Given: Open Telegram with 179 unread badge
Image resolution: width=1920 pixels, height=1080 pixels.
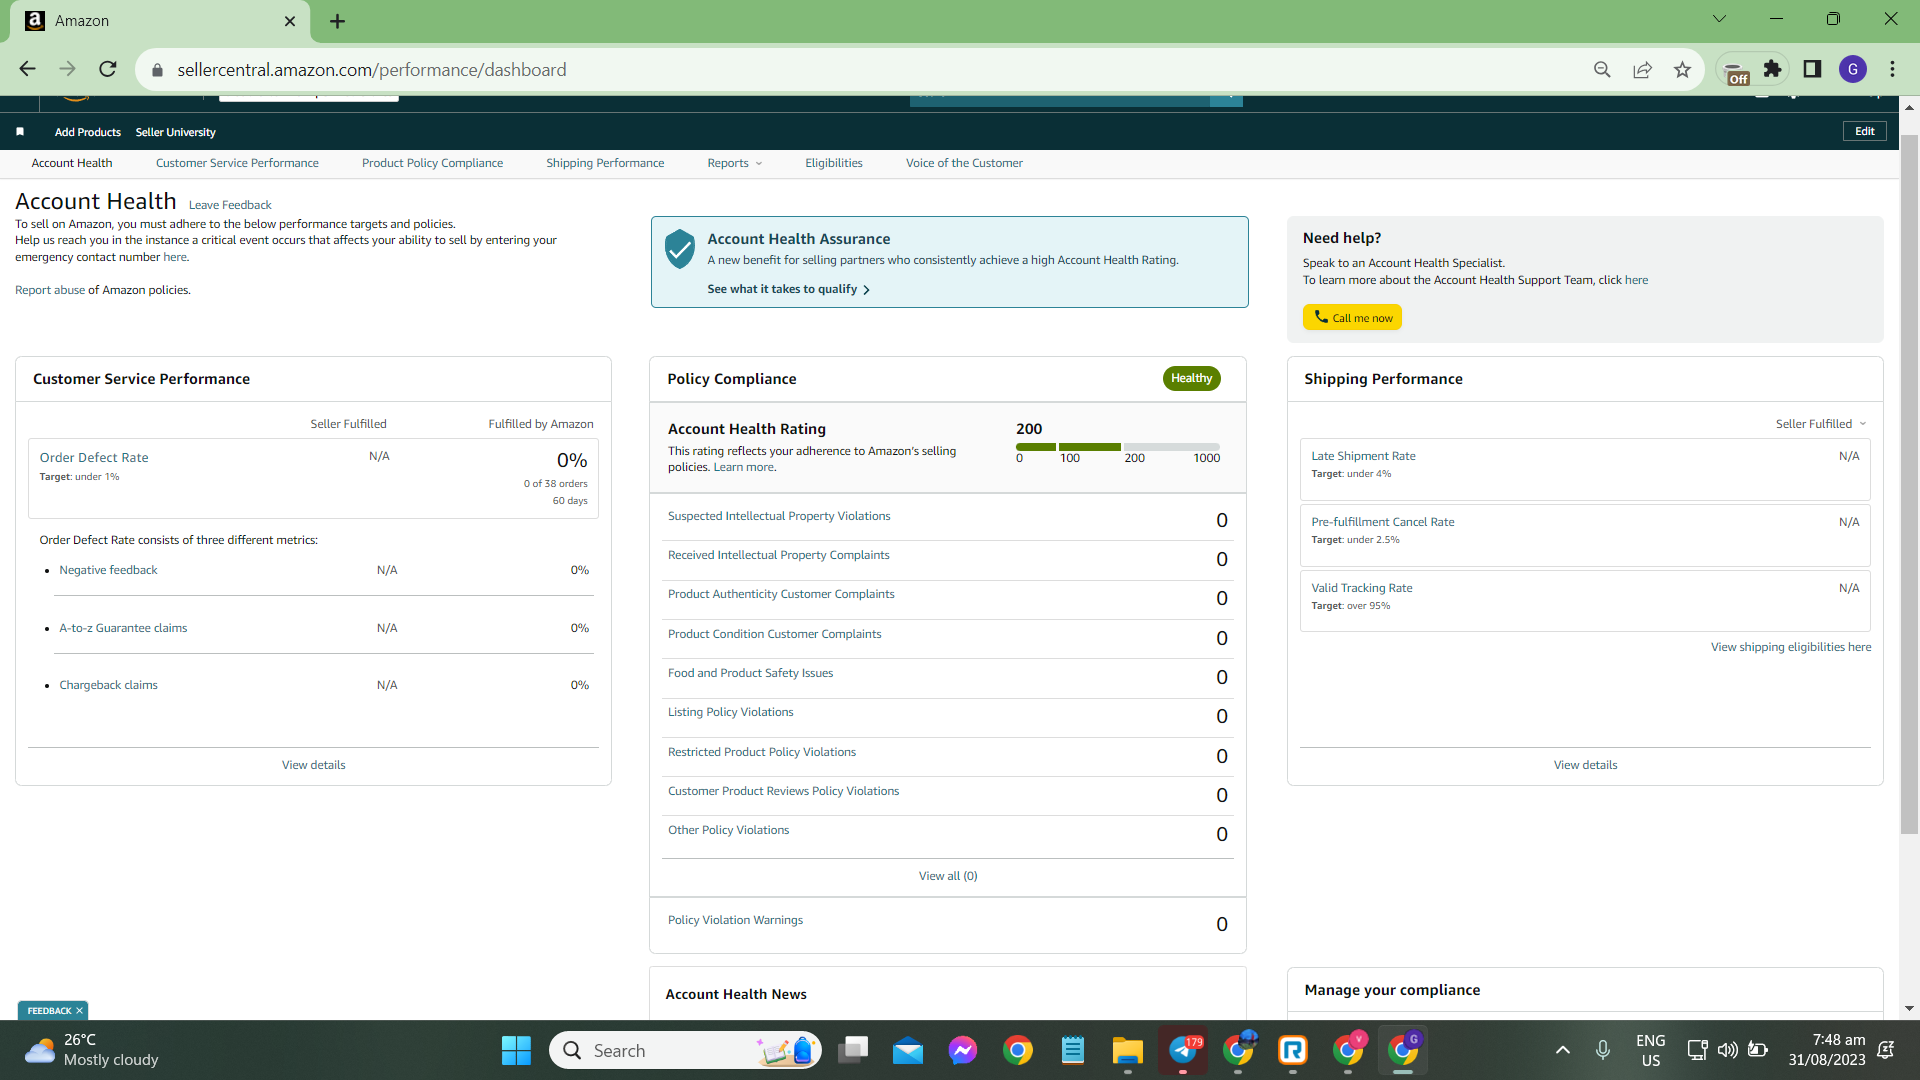Looking at the screenshot, I should [1183, 1050].
